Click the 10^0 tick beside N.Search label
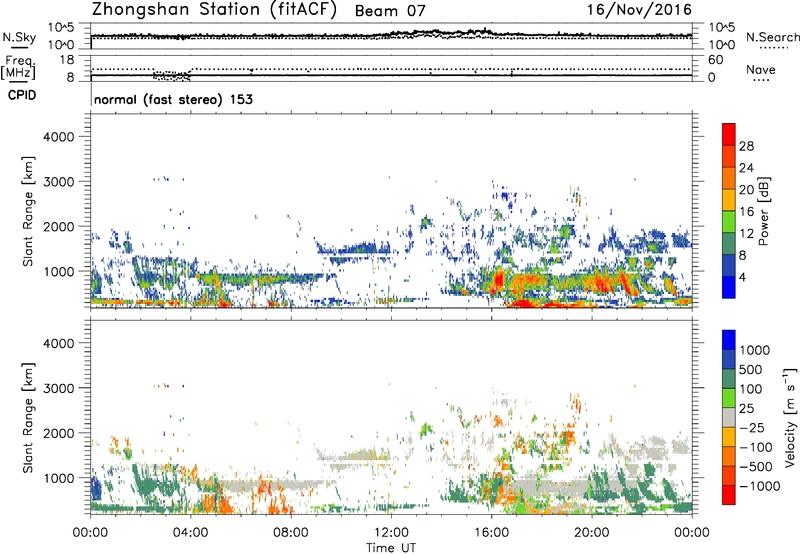The image size is (800, 554). [x=721, y=45]
